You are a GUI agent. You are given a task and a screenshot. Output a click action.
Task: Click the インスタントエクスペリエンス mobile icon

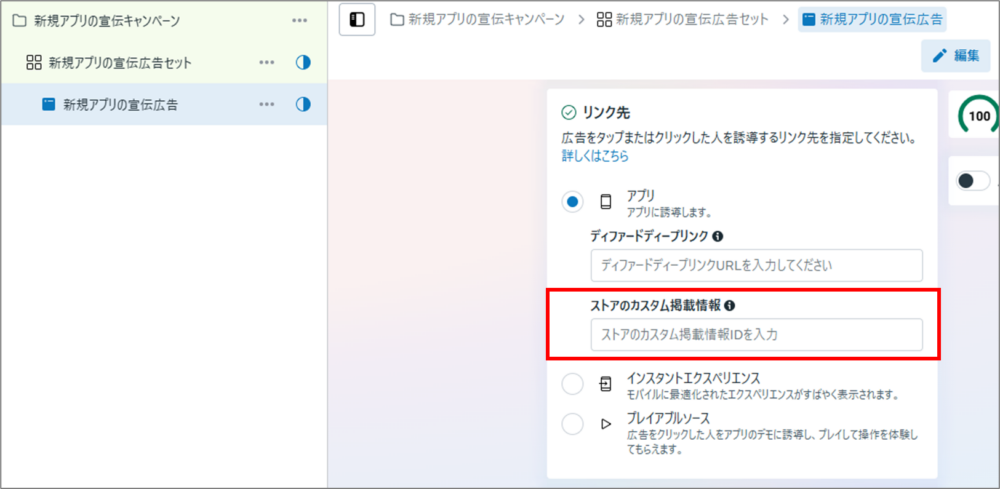coord(605,384)
